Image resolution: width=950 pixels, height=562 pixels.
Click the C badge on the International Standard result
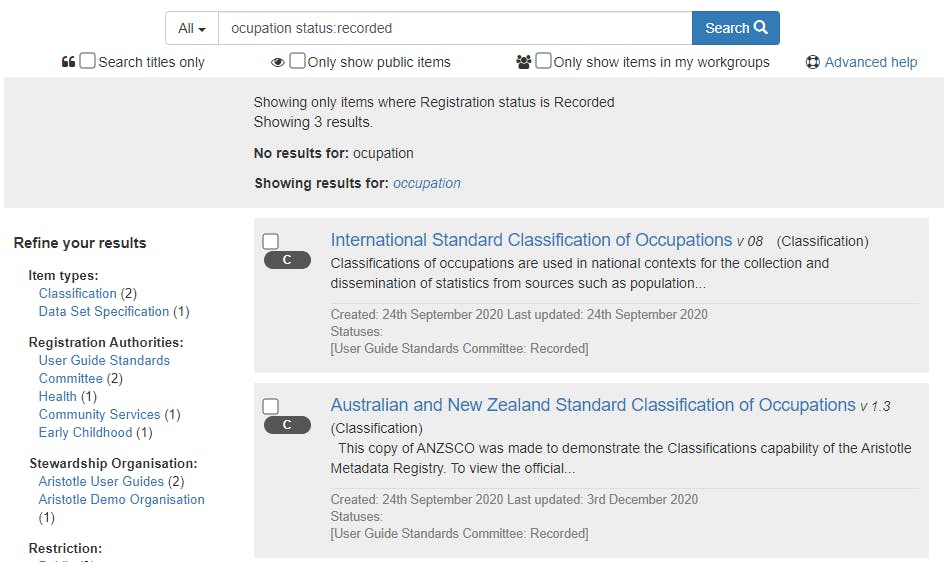click(x=287, y=260)
